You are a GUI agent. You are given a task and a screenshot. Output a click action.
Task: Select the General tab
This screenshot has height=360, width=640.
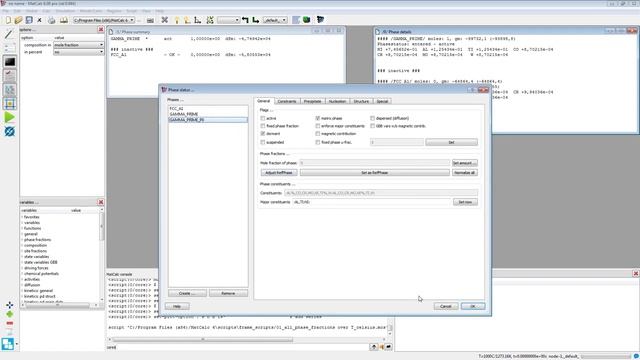263,101
